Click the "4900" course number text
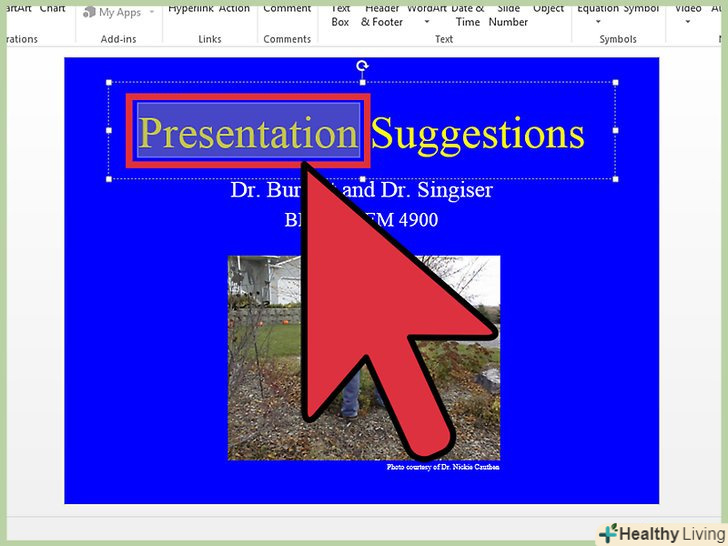The height and width of the screenshot is (546, 728). coord(418,220)
